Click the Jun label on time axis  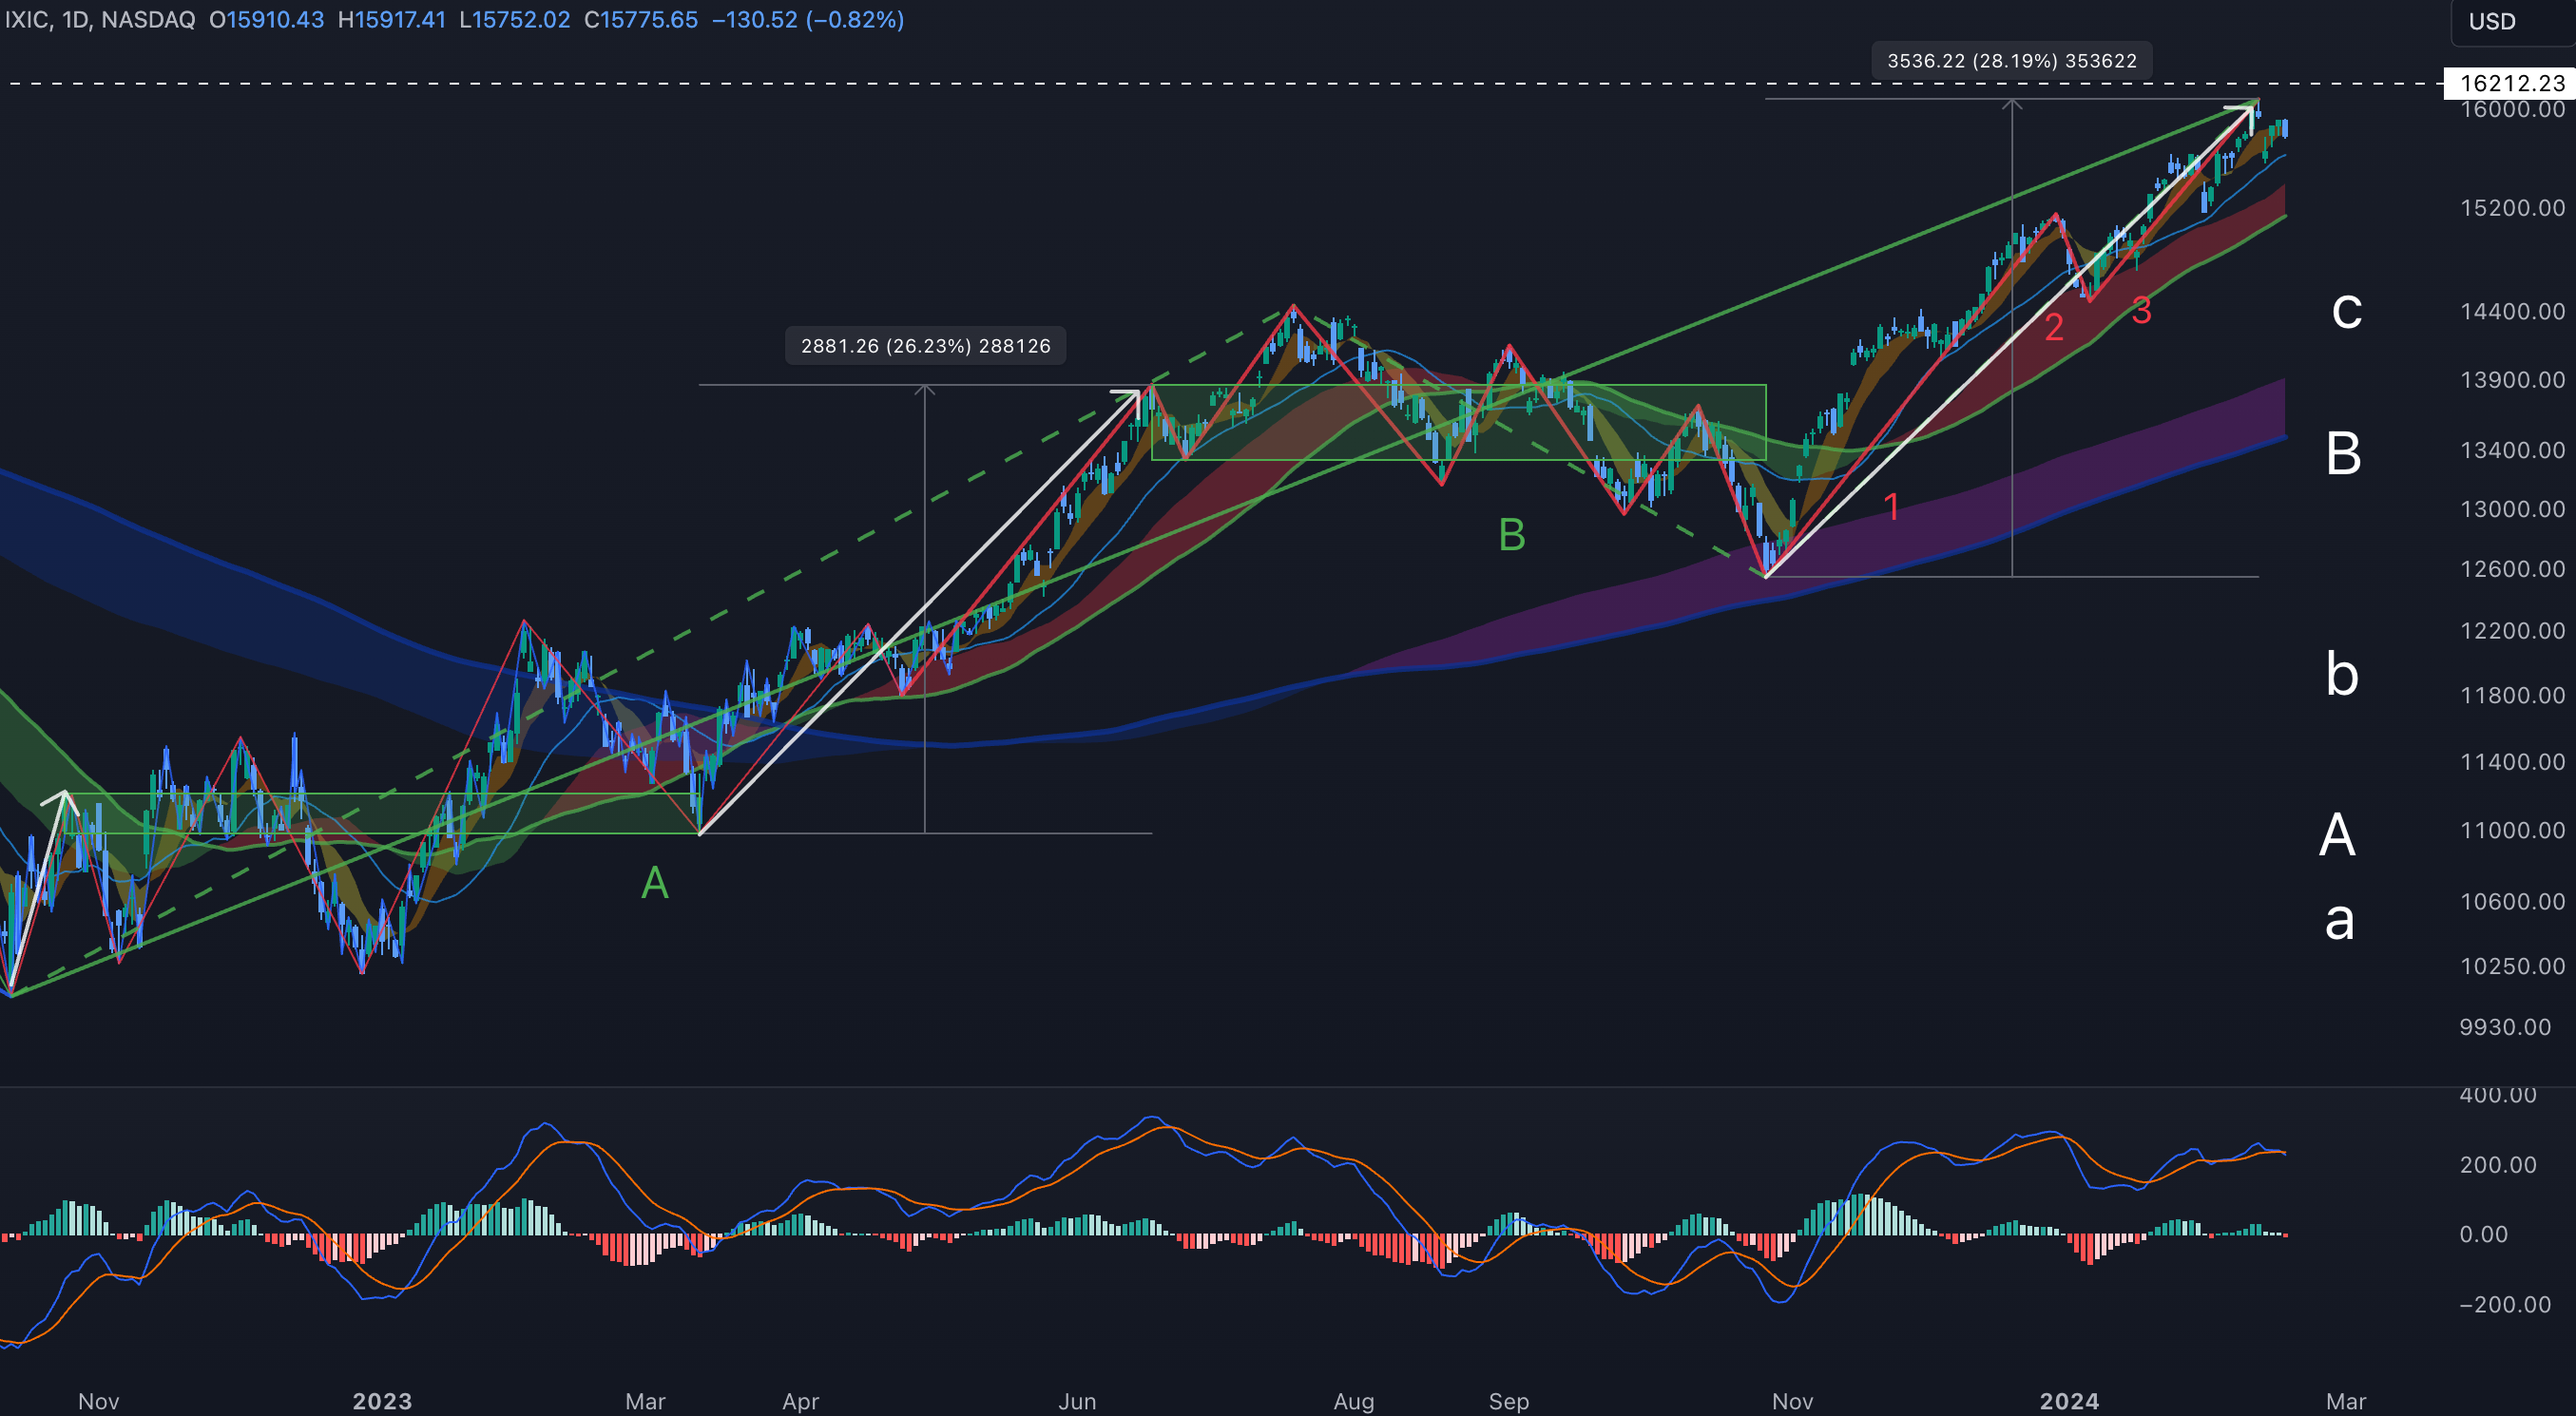pos(1077,1401)
